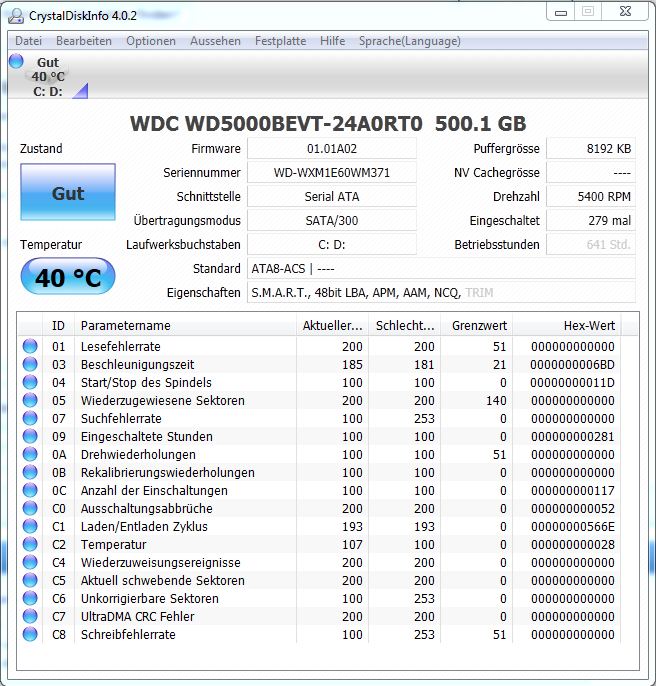Click status orb of Drehwiederholungen row
The image size is (656, 686).
[x=30, y=454]
